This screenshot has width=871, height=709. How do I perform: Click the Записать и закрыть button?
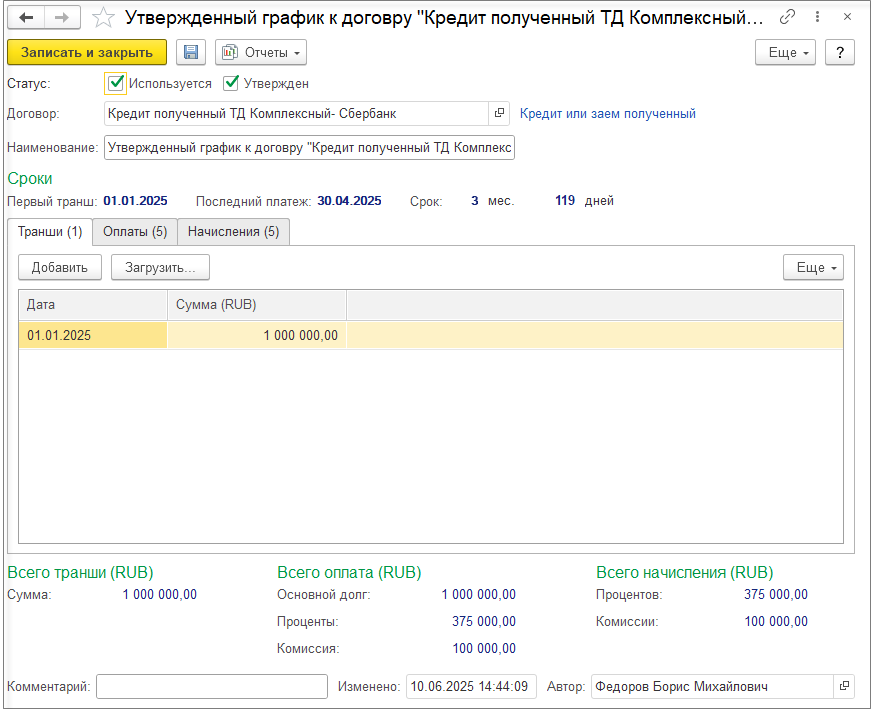87,52
